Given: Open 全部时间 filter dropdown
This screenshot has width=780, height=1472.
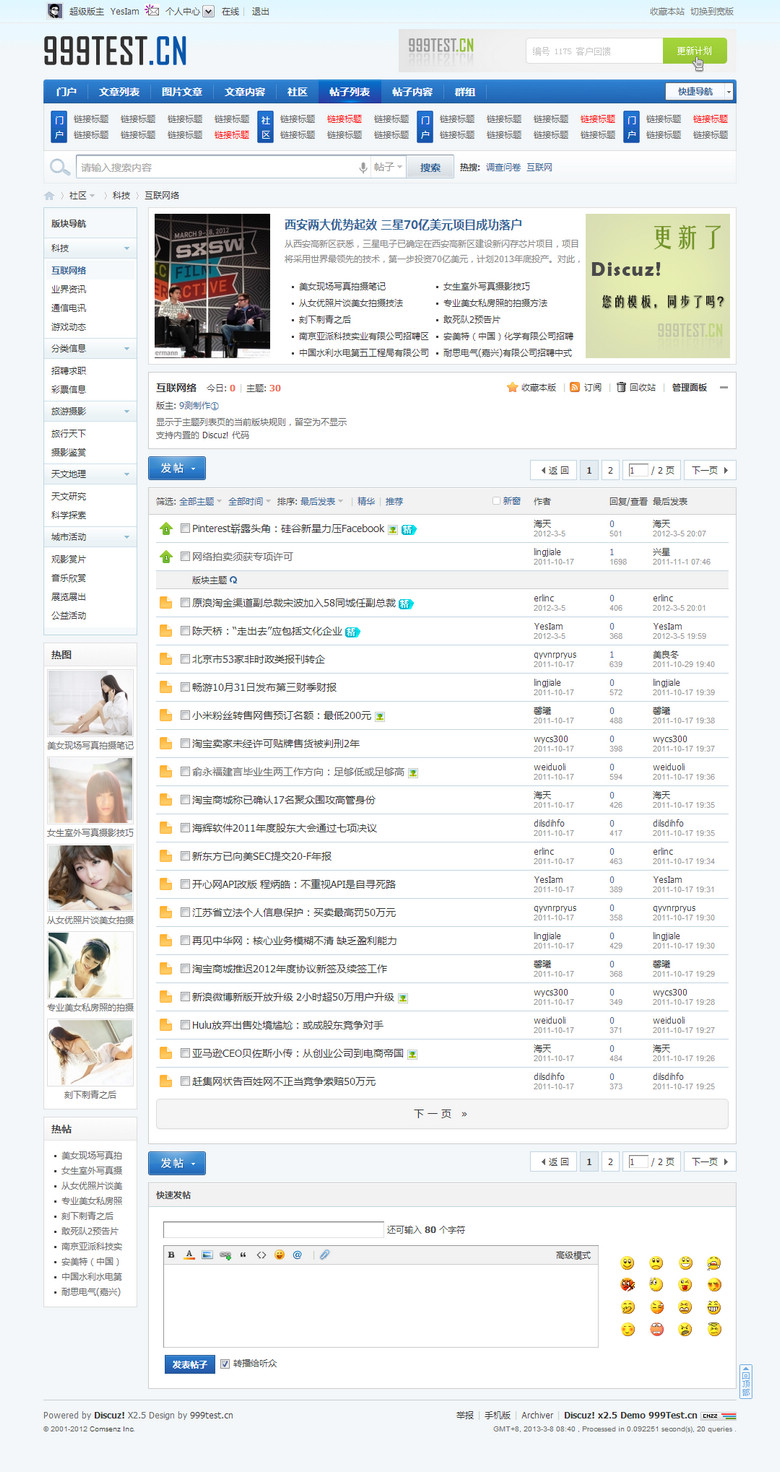Looking at the screenshot, I should [x=249, y=501].
